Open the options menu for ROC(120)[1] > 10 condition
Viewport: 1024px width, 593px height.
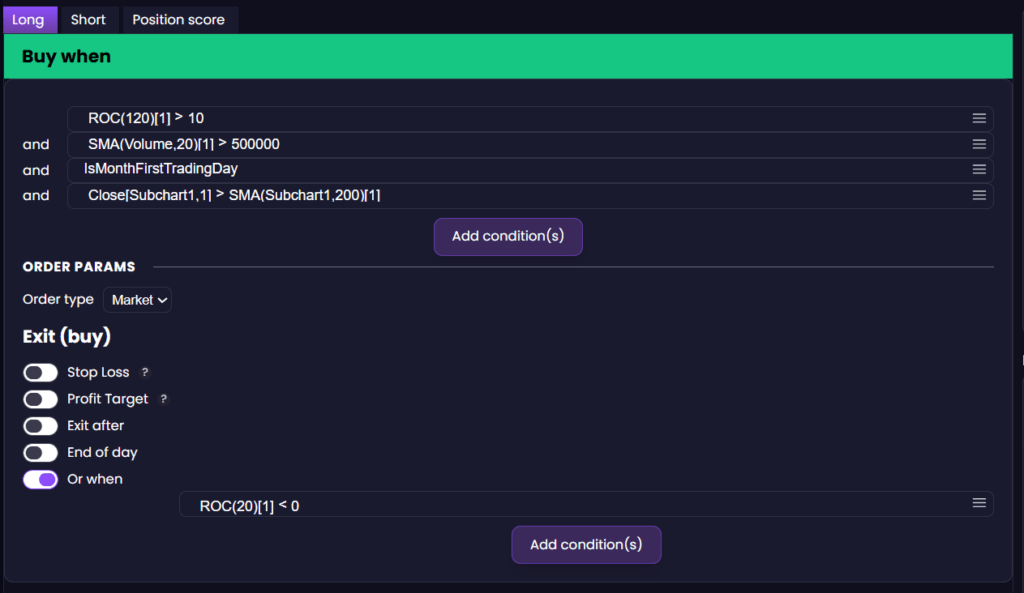click(x=979, y=118)
